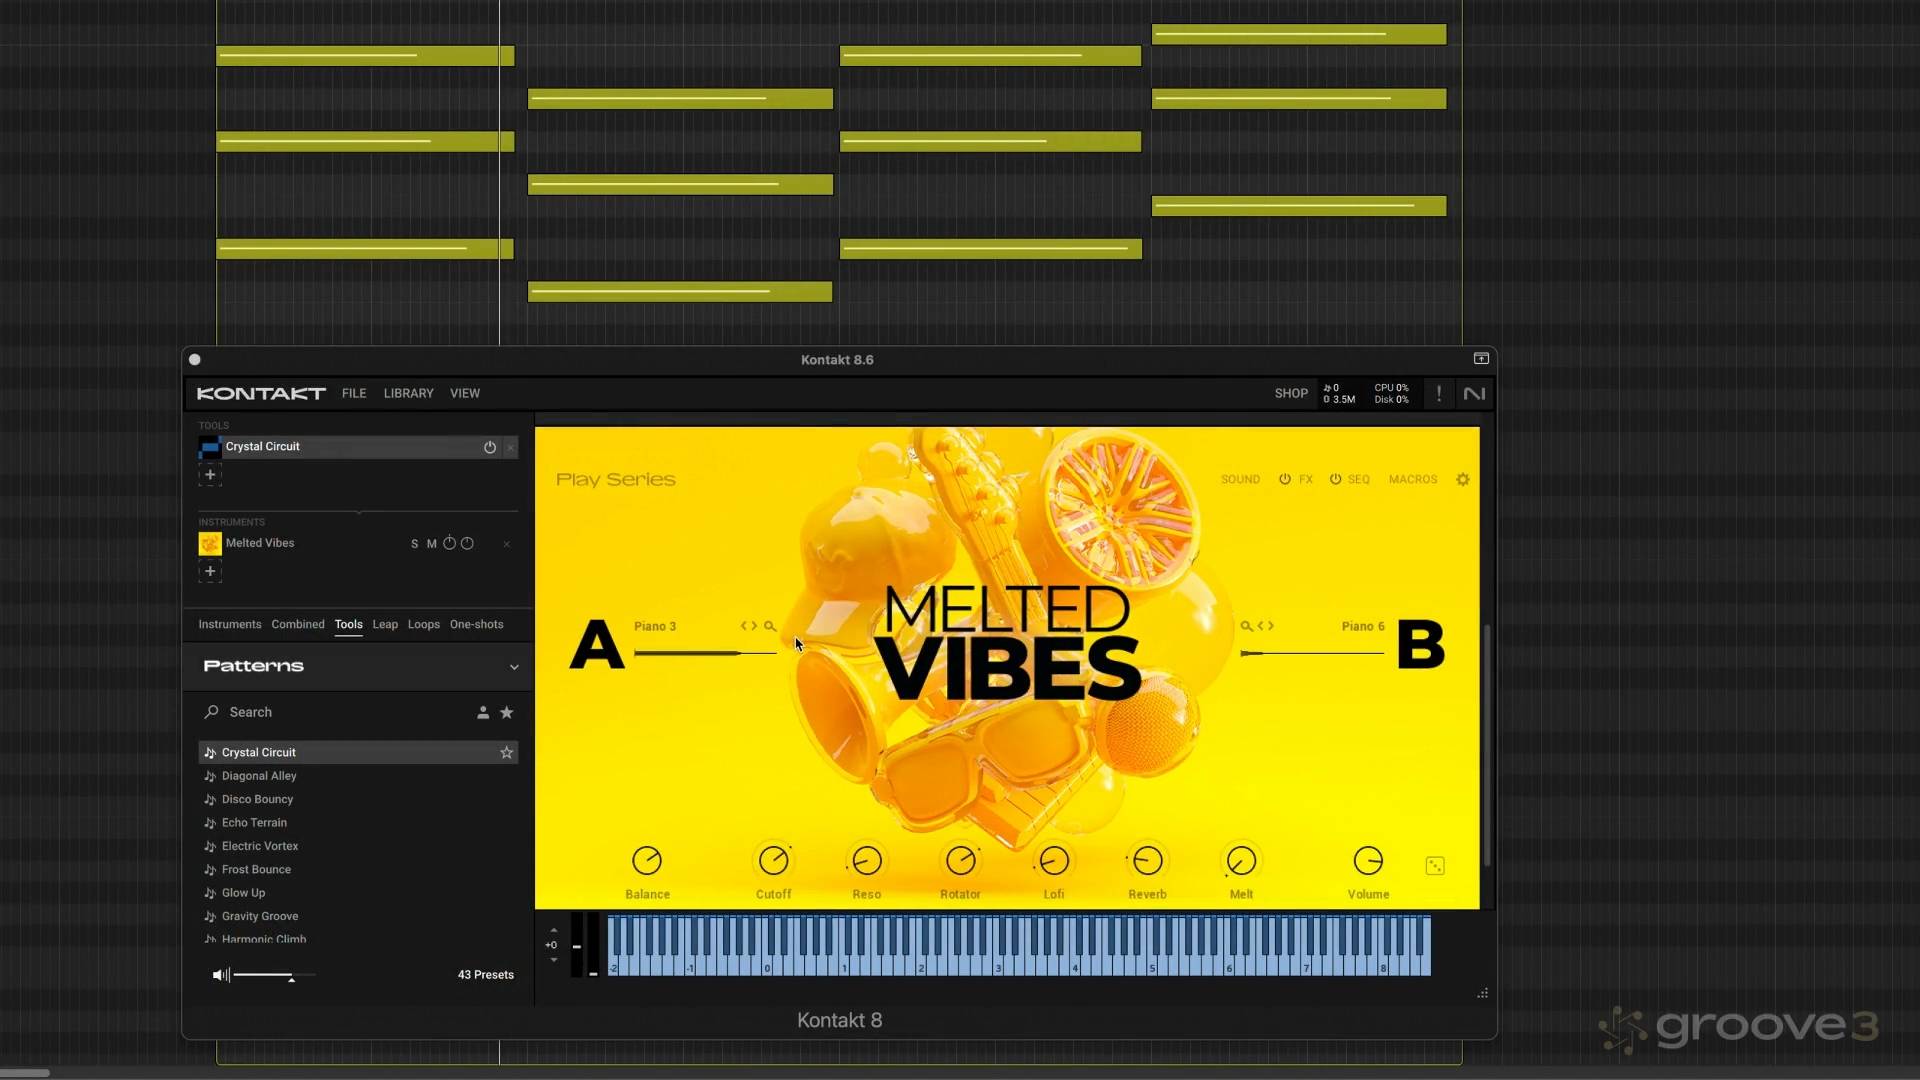Click layer A previous/next sound arrows
The height and width of the screenshot is (1080, 1920).
click(748, 626)
